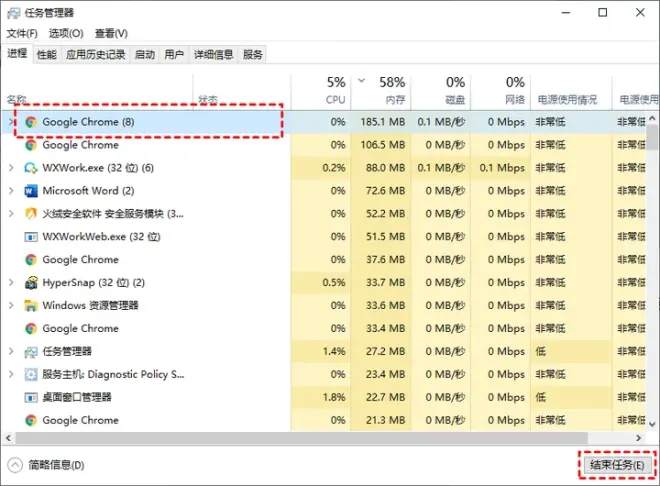Click the 0.5% CPU cell
The image size is (660, 486).
pyautogui.click(x=321, y=282)
